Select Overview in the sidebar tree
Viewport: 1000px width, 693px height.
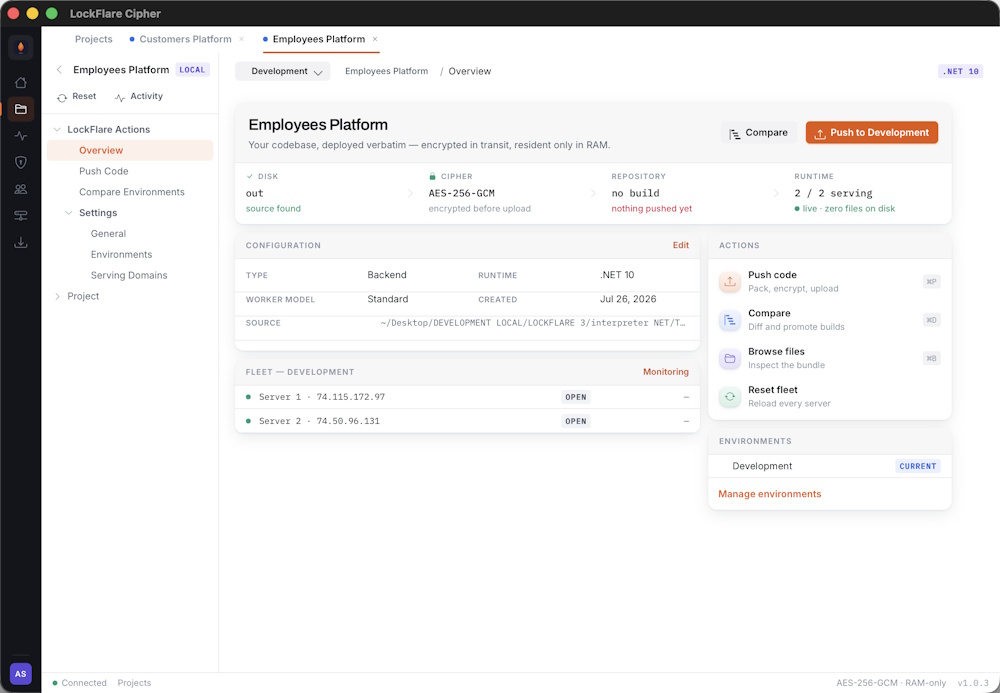(x=130, y=150)
